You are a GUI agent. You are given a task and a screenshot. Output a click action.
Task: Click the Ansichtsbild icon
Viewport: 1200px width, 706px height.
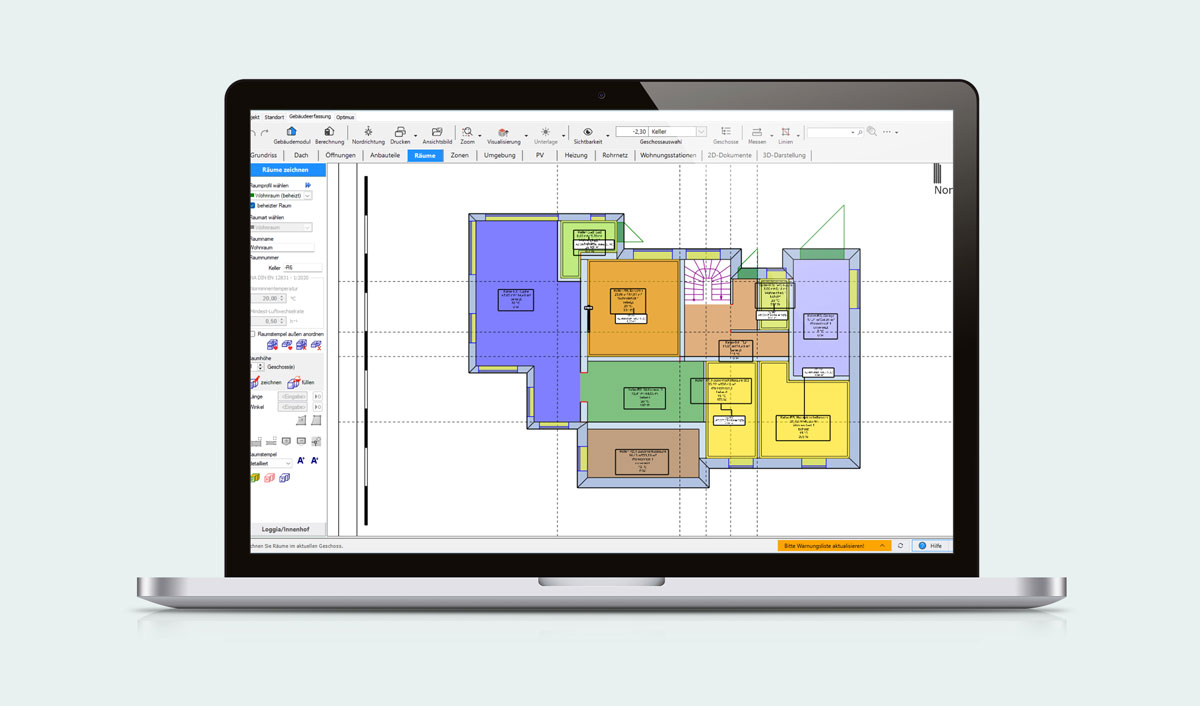coord(437,132)
